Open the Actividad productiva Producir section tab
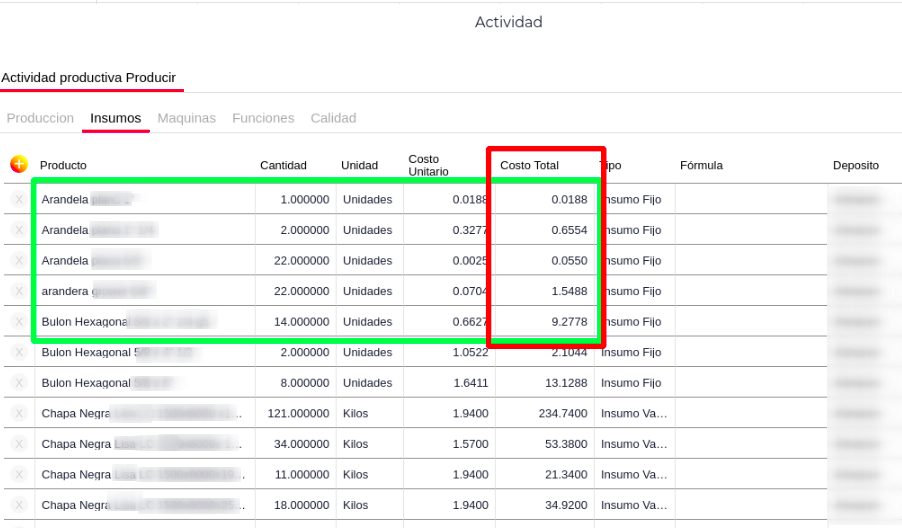The width and height of the screenshot is (902, 528). coord(88,77)
